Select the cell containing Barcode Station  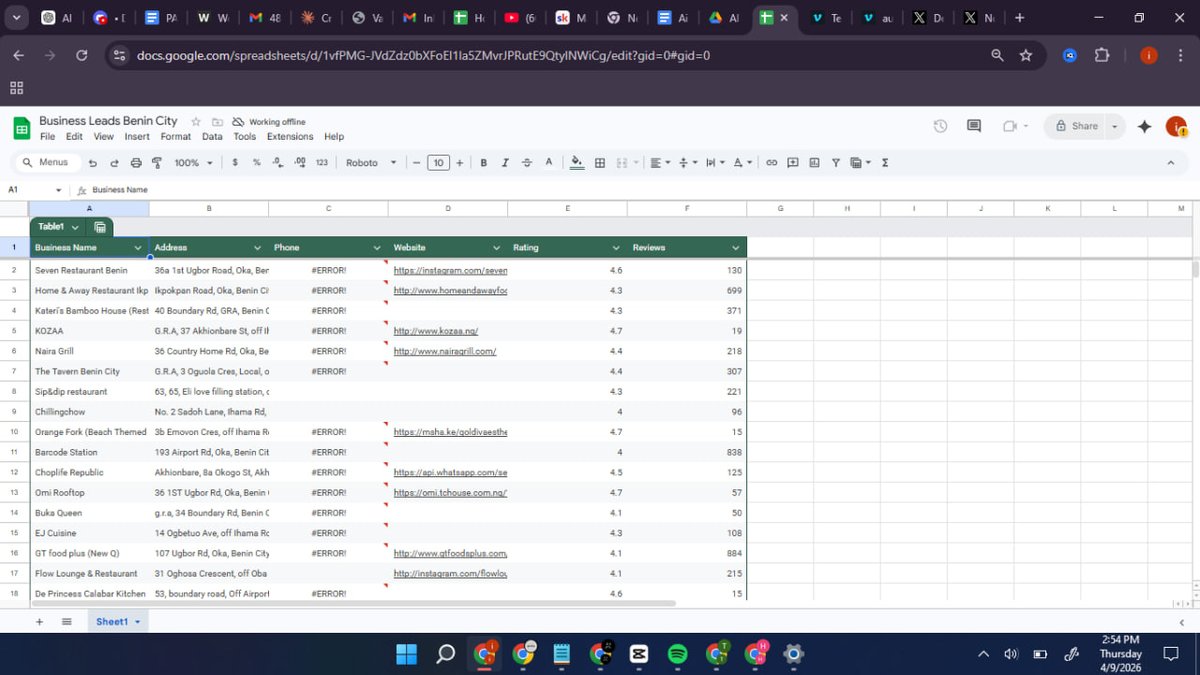point(89,453)
